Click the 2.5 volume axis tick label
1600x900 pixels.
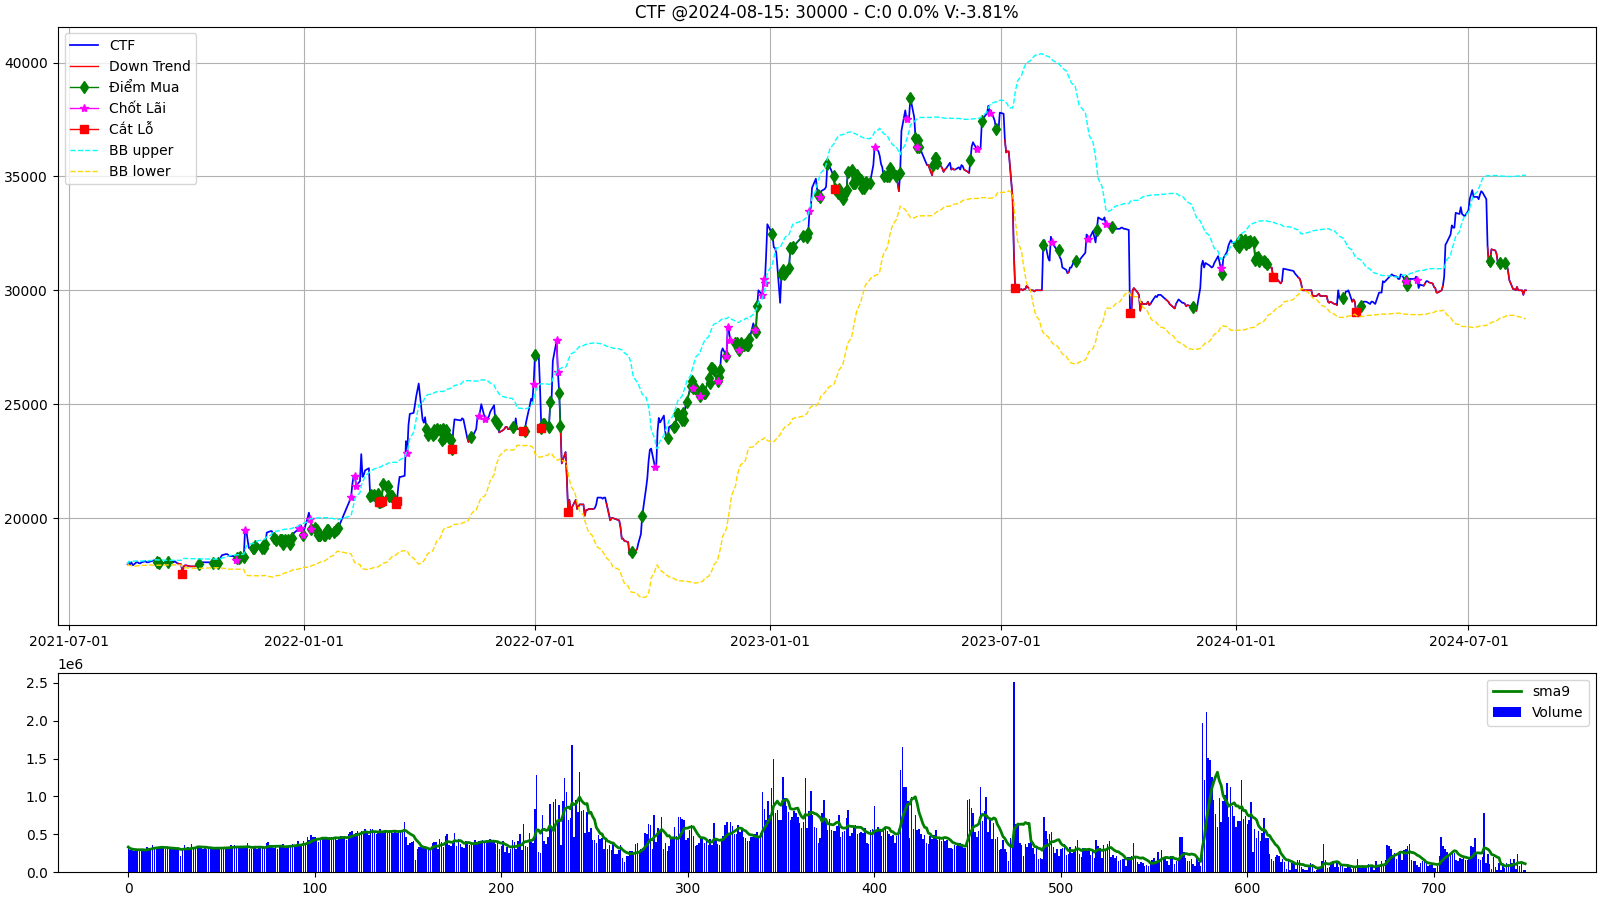pos(37,683)
